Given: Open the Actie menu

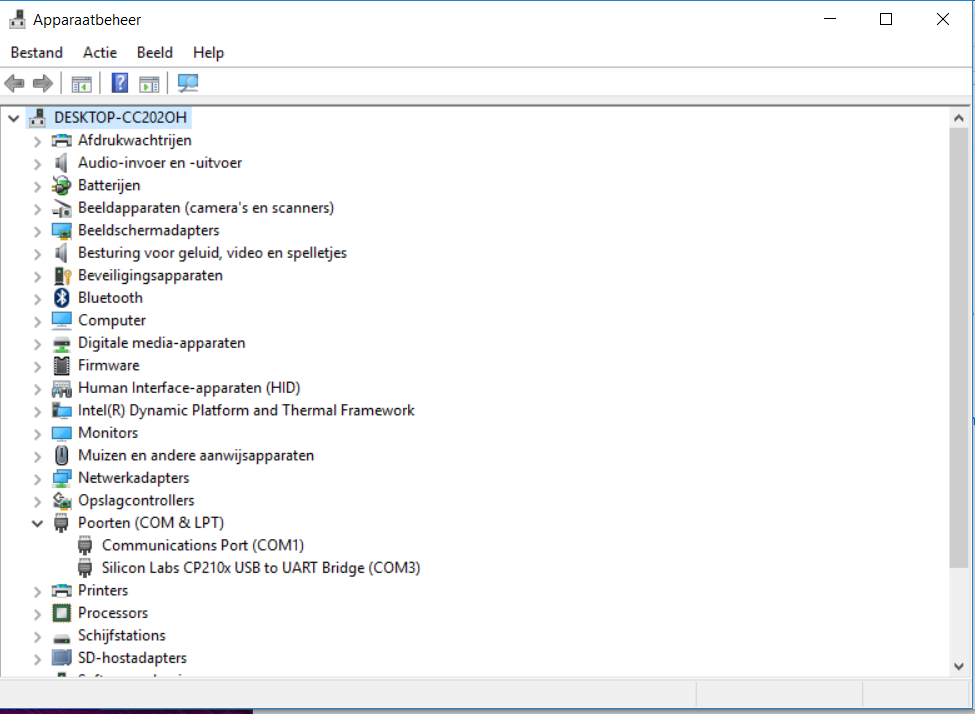Looking at the screenshot, I should [100, 52].
